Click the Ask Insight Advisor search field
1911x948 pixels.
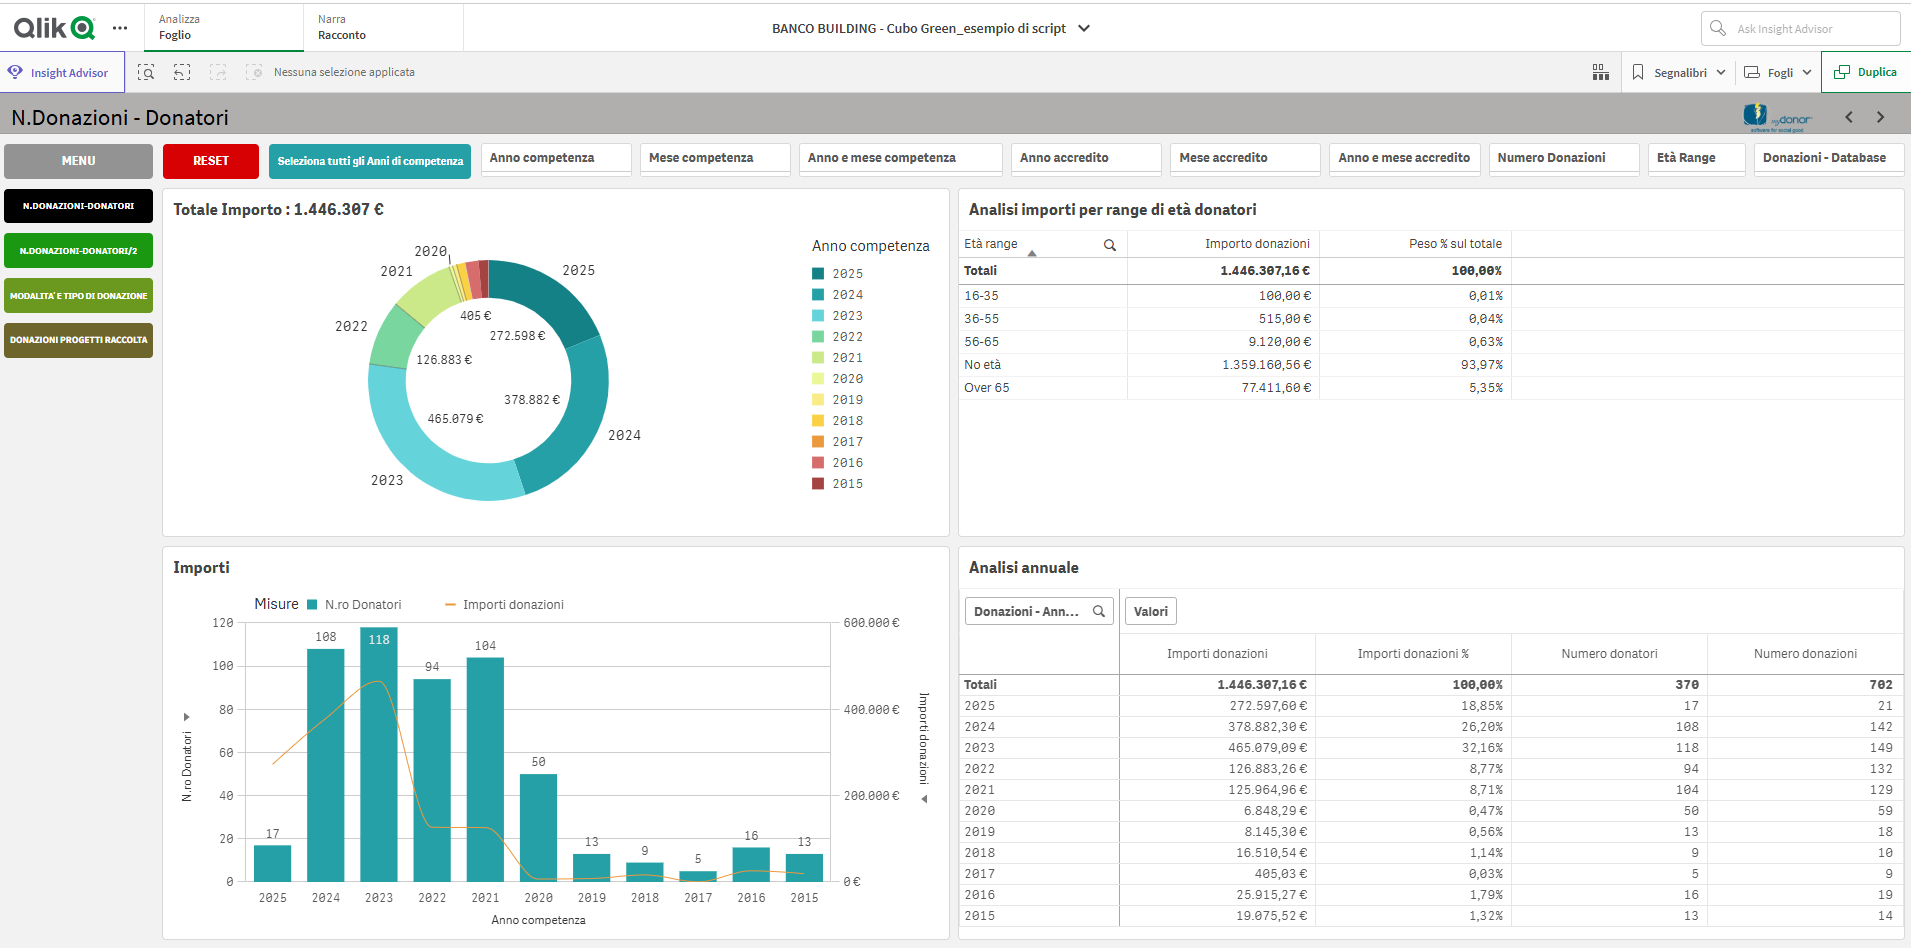click(x=1800, y=29)
